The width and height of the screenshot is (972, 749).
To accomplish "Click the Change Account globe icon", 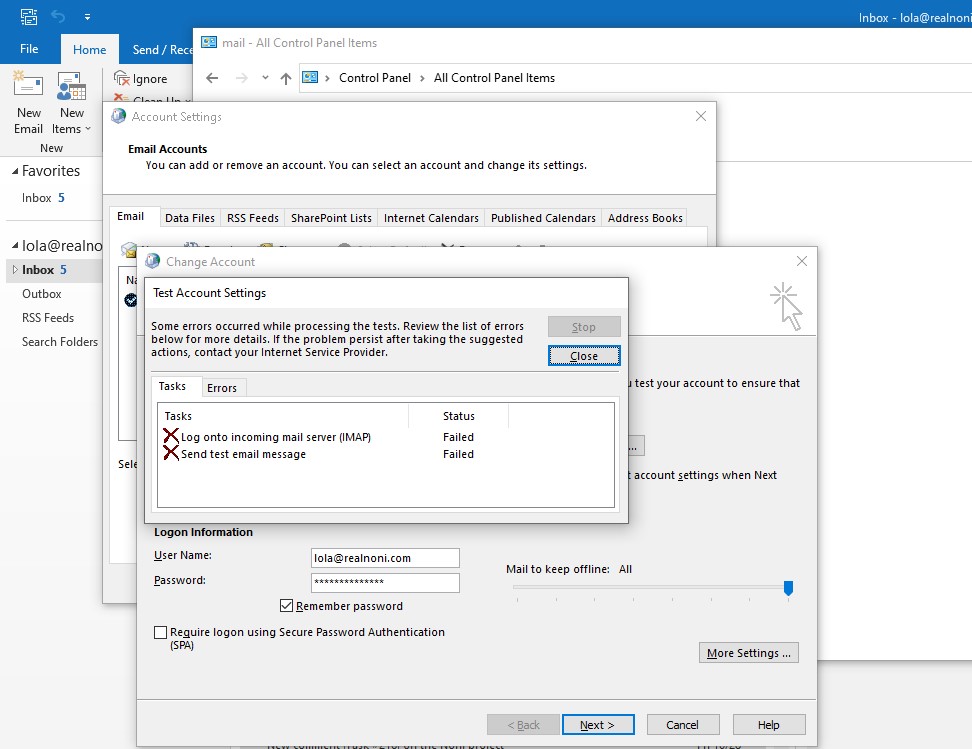I will pos(152,261).
